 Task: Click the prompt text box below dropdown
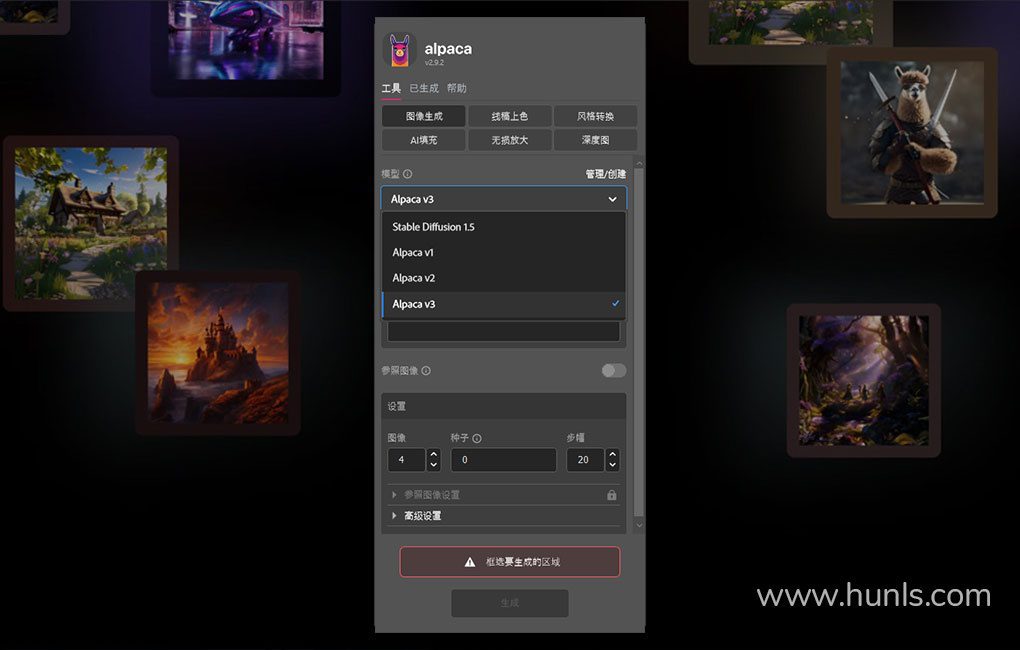[x=503, y=331]
